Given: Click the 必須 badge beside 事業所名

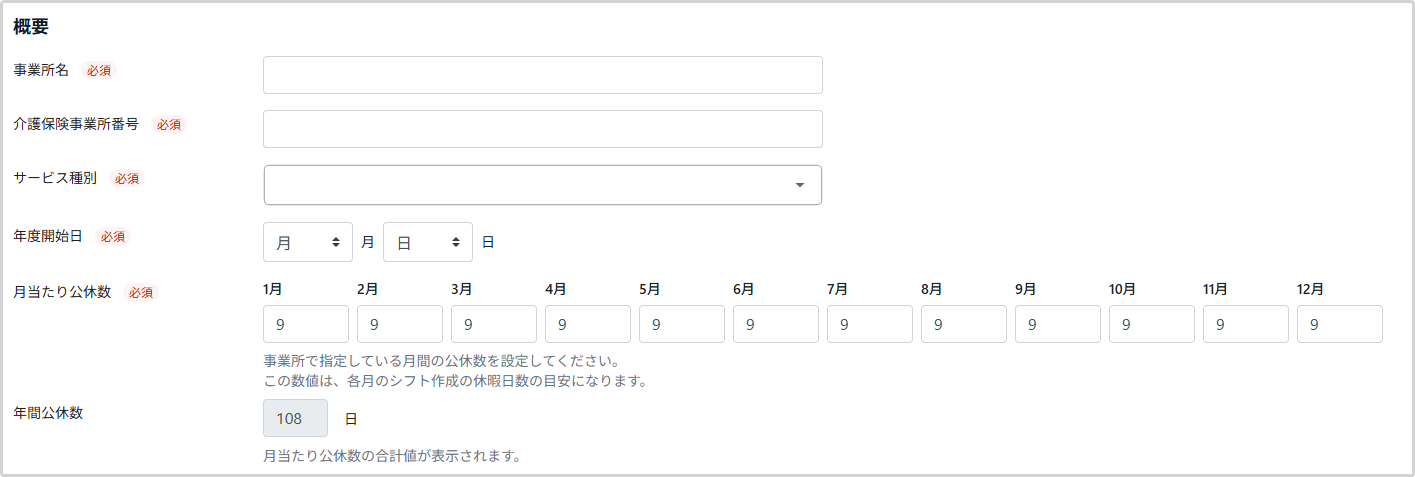Looking at the screenshot, I should (x=98, y=71).
